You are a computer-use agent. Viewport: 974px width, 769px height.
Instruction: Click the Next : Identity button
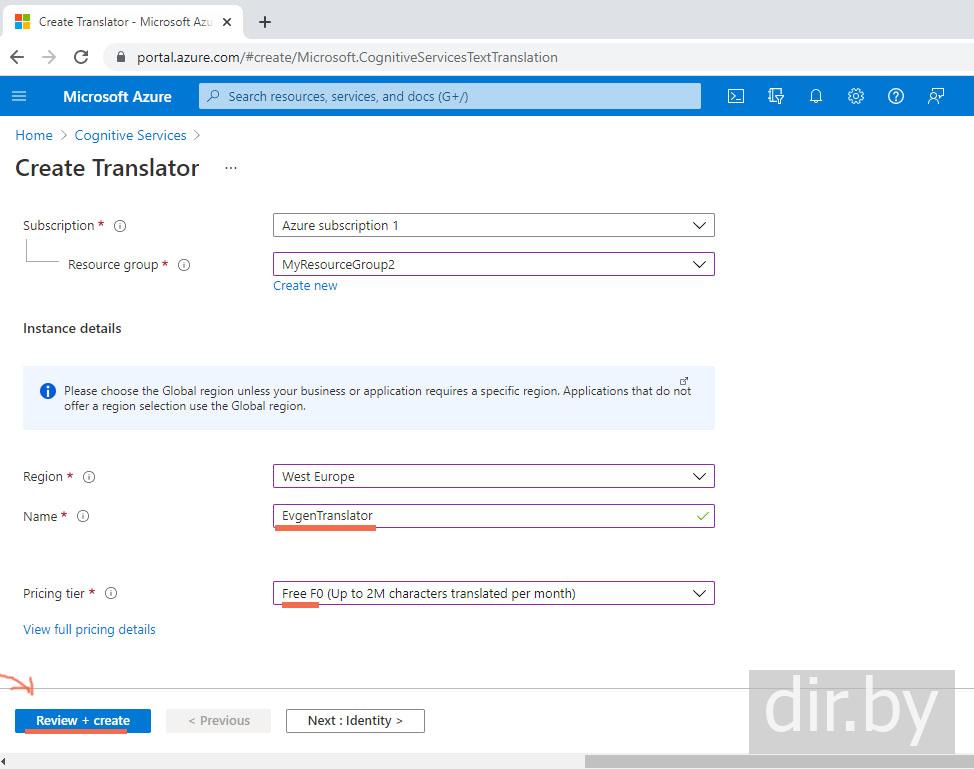coord(355,721)
